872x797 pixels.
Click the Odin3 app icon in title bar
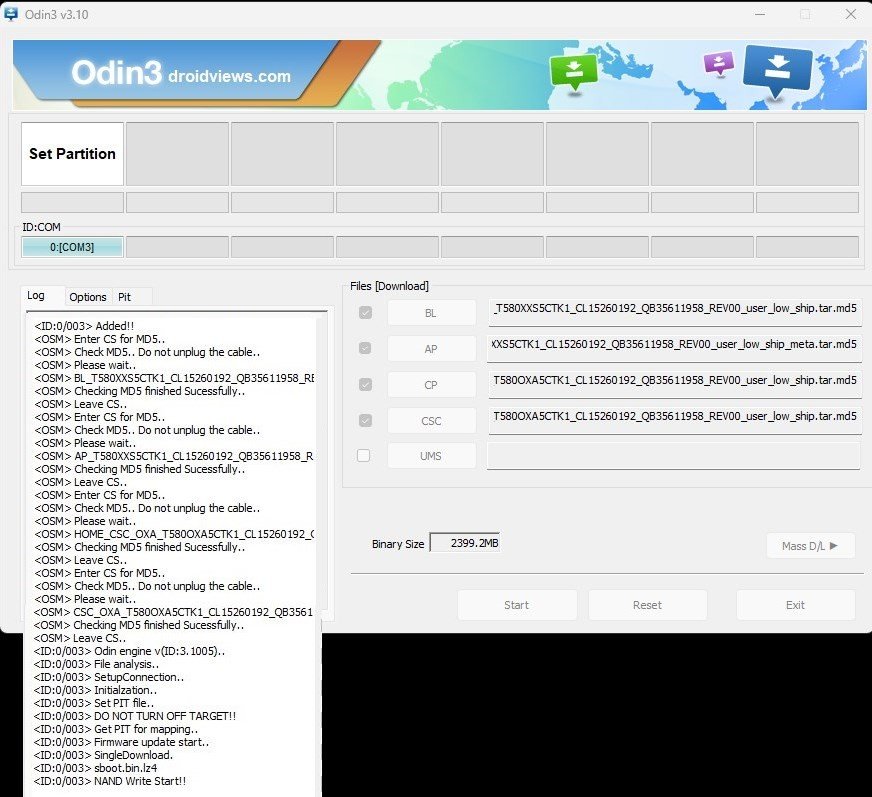tap(12, 13)
